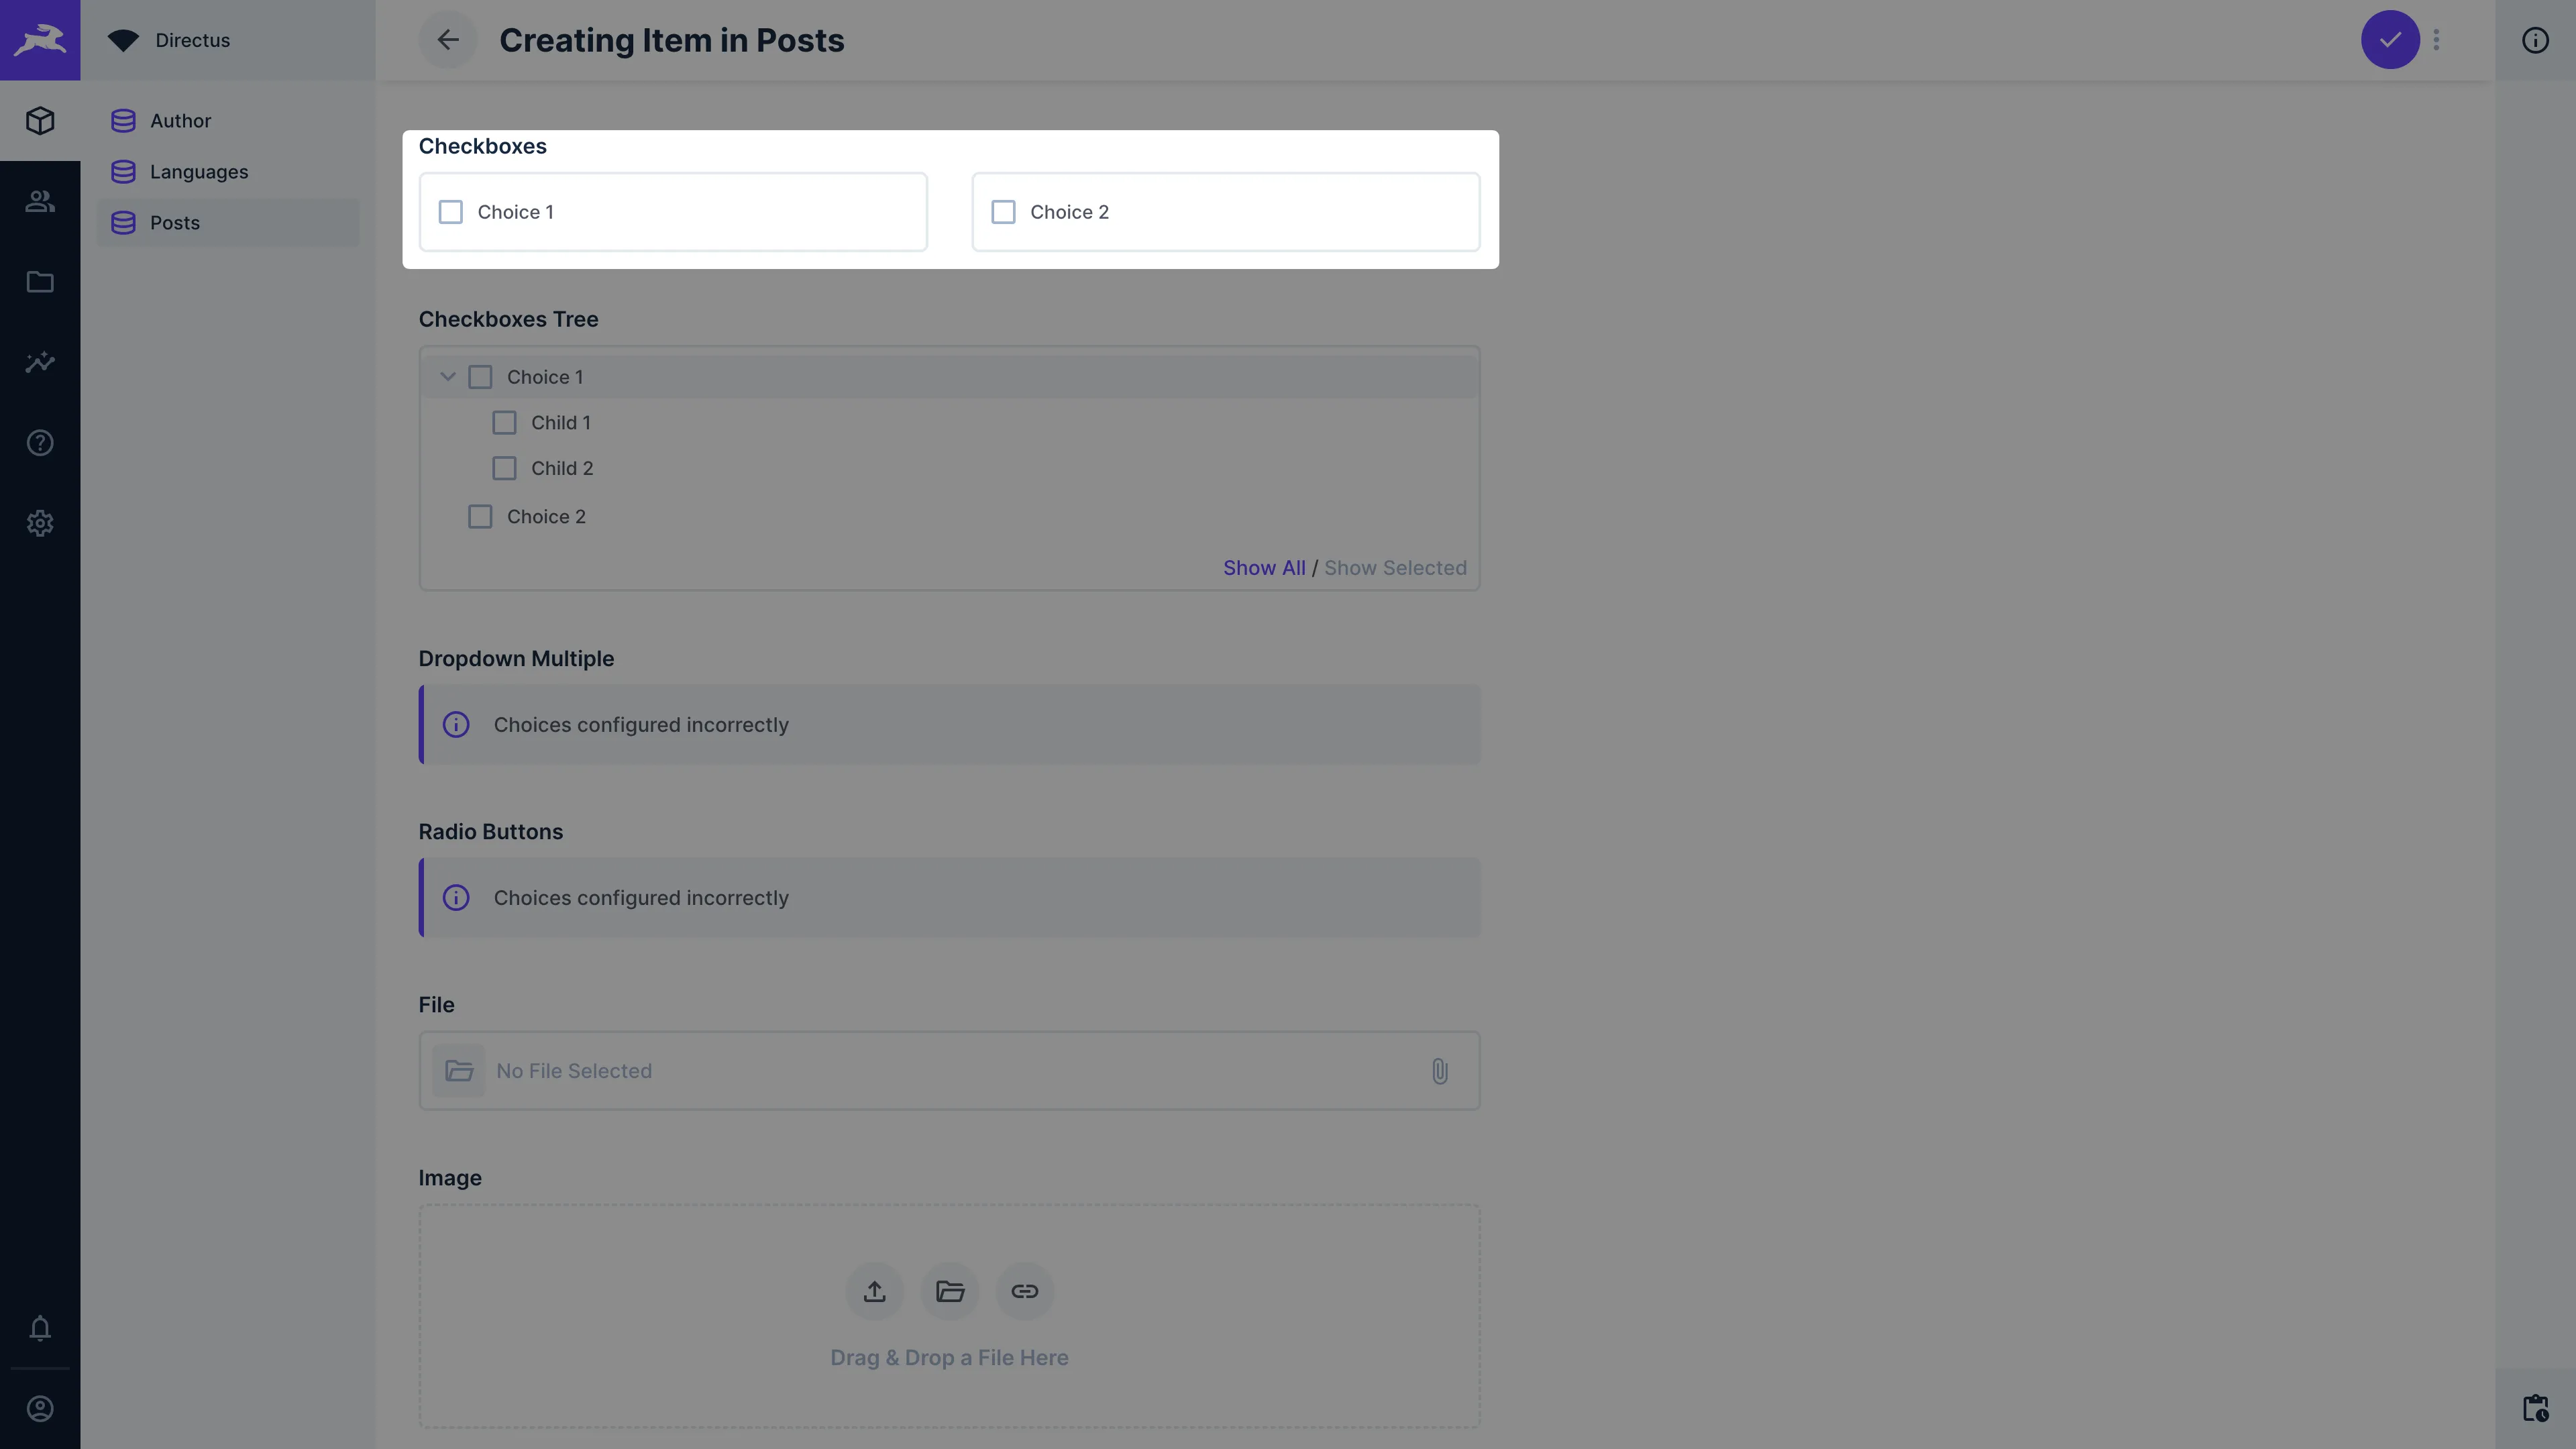Open Notifications via the bell icon

(x=40, y=1328)
